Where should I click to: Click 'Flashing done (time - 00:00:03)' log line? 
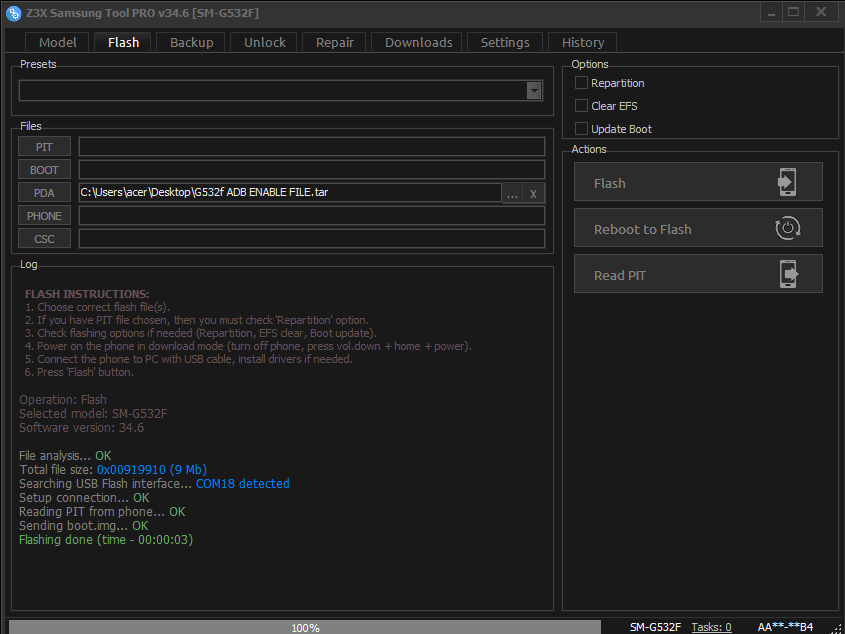pyautogui.click(x=106, y=540)
